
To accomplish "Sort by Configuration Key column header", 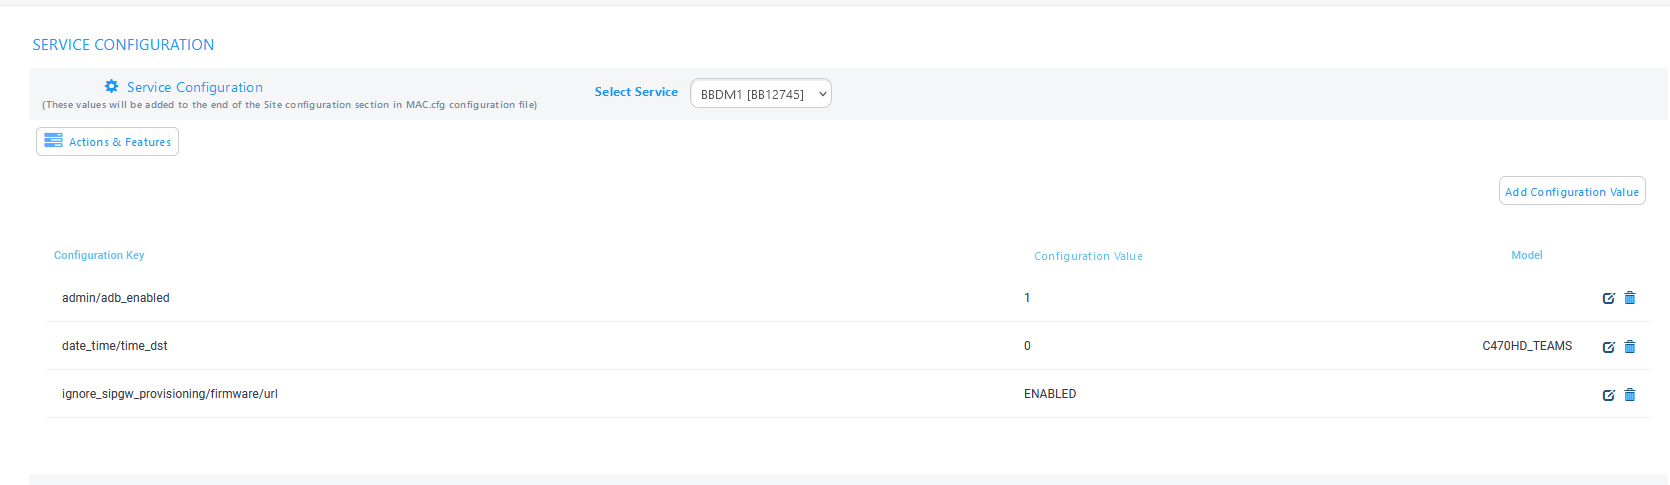I will 99,256.
